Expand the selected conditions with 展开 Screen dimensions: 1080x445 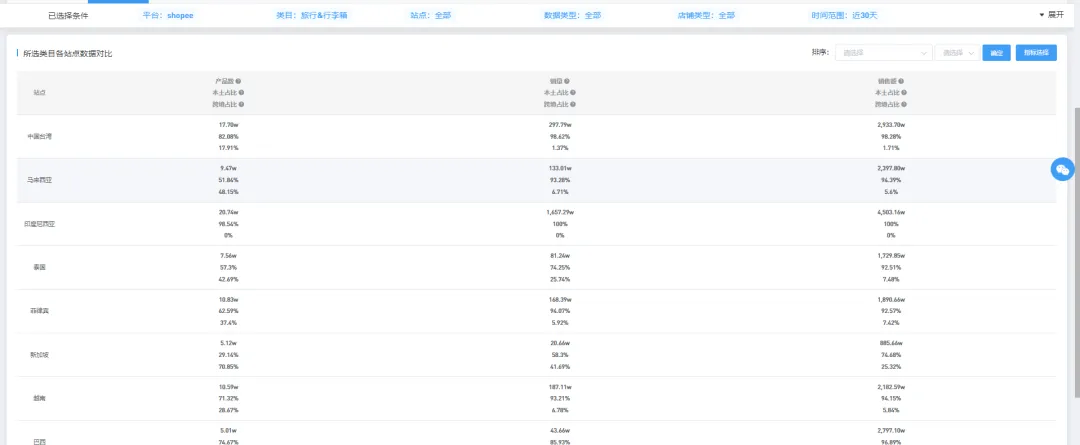pyautogui.click(x=1051, y=14)
